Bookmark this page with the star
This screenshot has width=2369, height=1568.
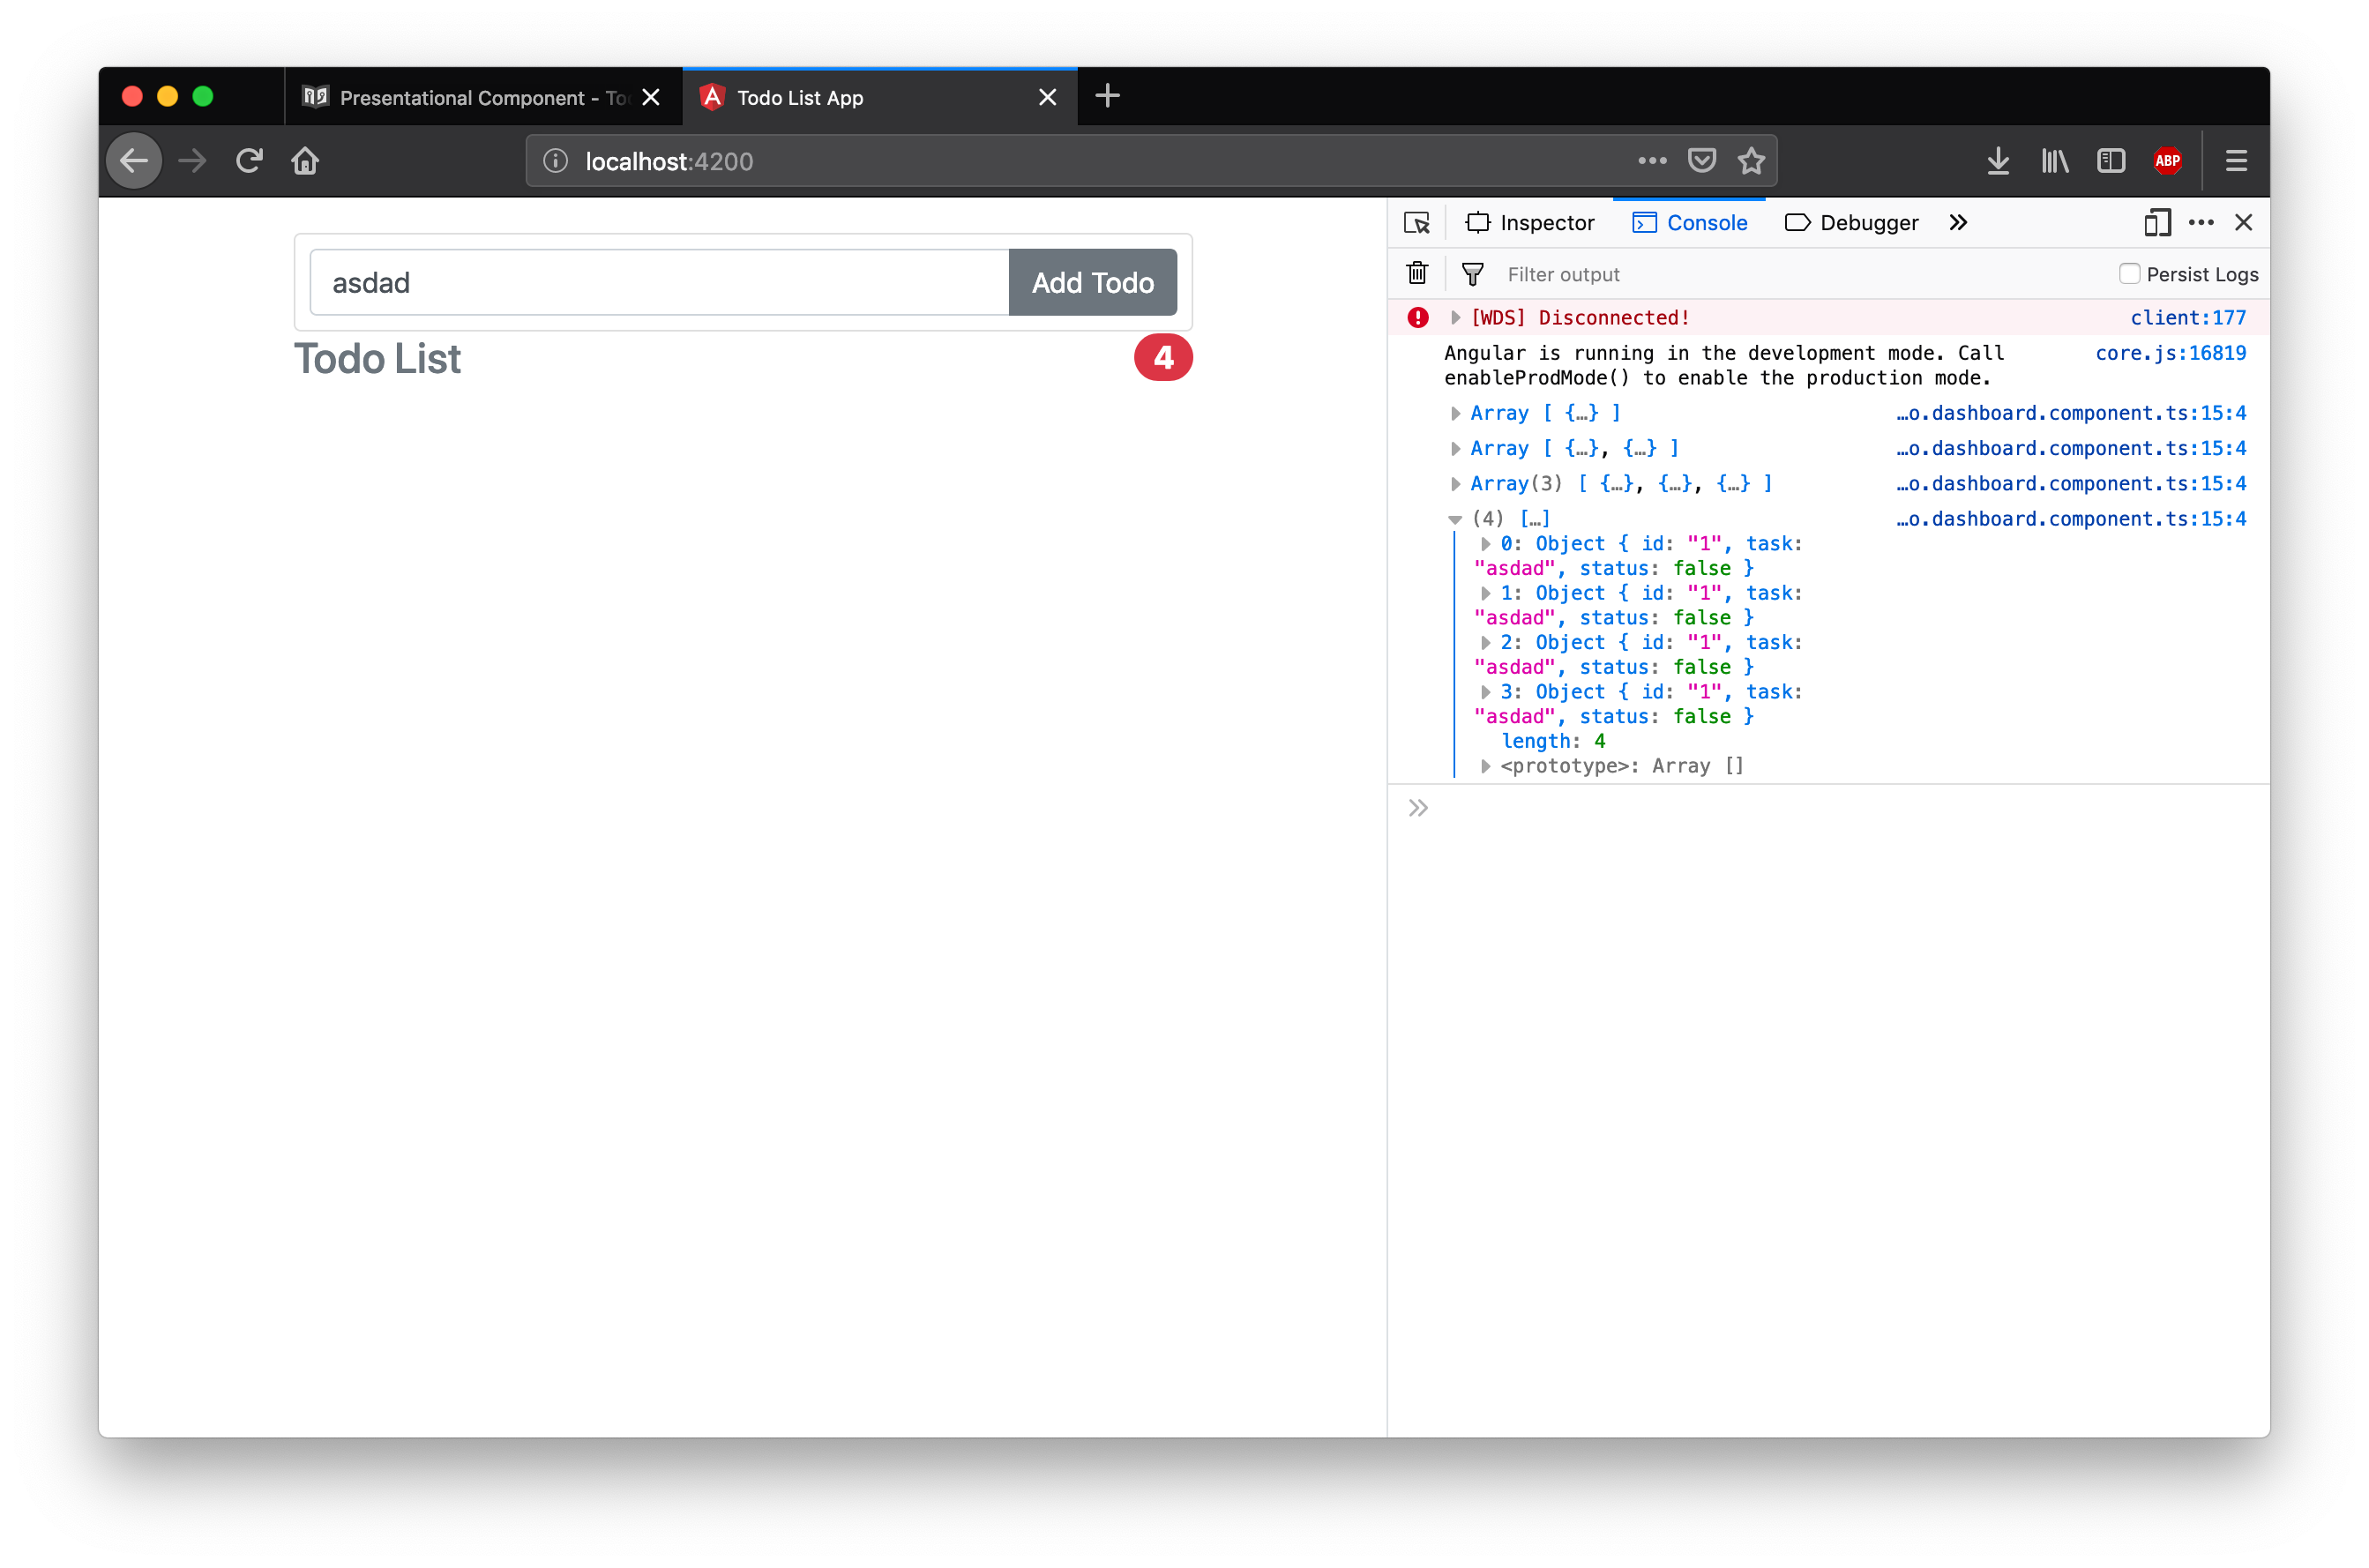[1751, 161]
